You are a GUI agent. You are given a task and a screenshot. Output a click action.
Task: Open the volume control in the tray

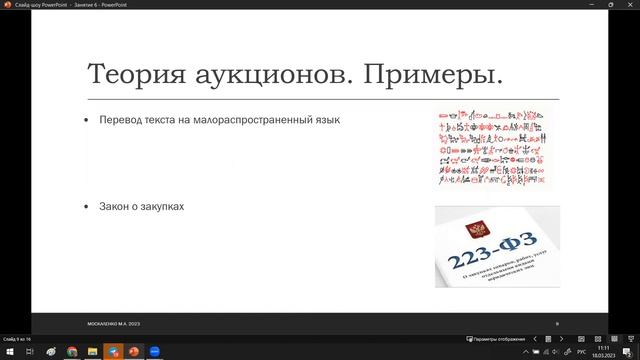click(556, 352)
